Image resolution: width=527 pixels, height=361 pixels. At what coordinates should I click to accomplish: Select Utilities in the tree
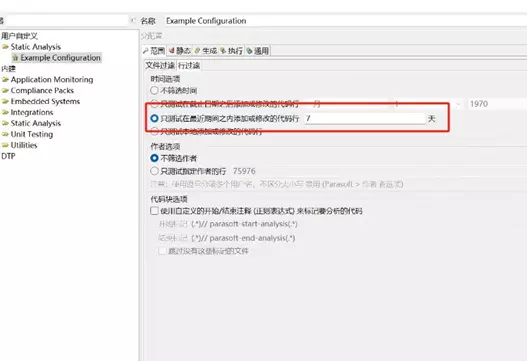tap(24, 145)
